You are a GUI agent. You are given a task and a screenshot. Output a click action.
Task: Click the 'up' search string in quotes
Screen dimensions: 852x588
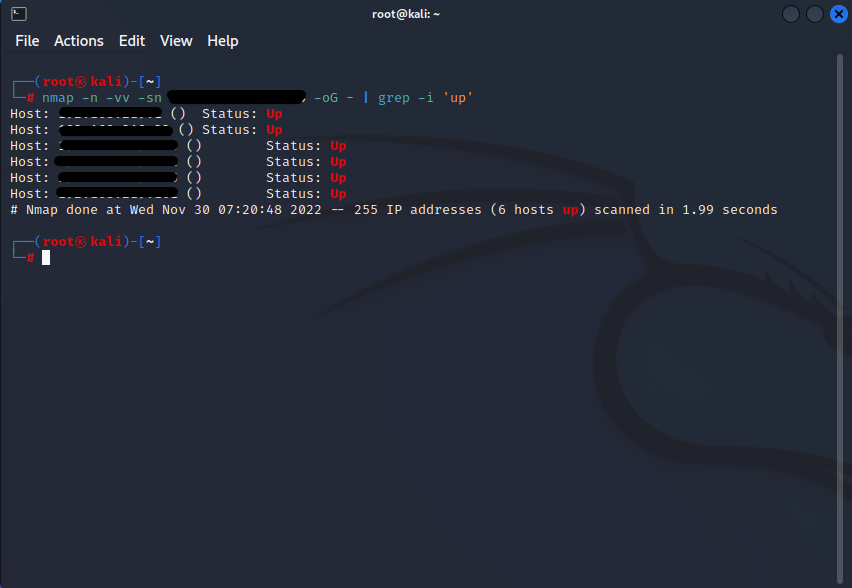point(457,98)
